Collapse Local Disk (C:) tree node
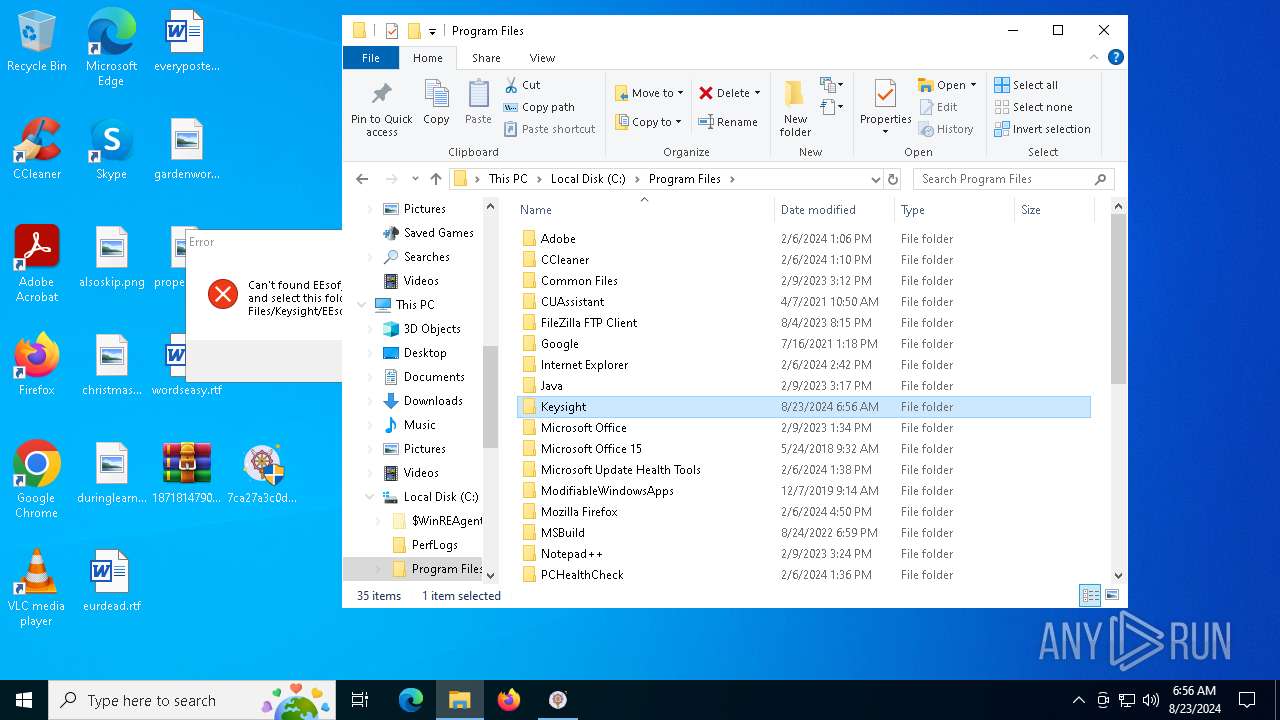 pos(370,497)
